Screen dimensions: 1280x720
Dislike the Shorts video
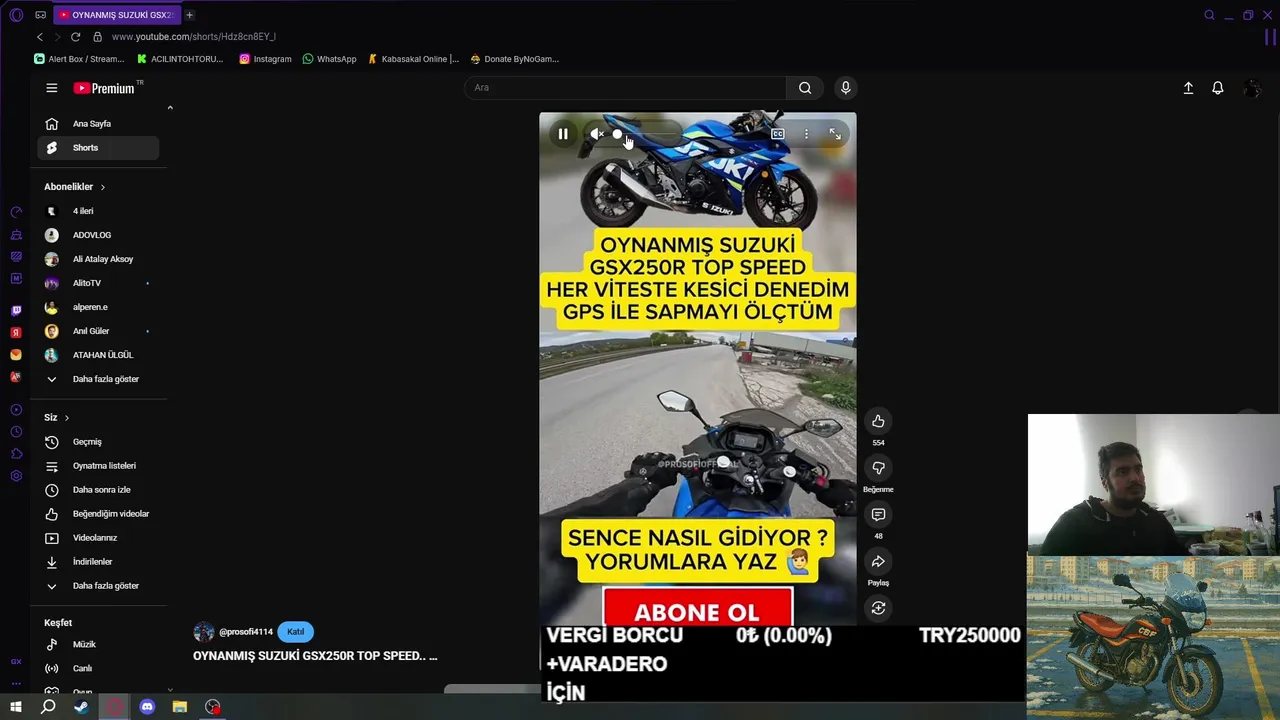point(878,468)
